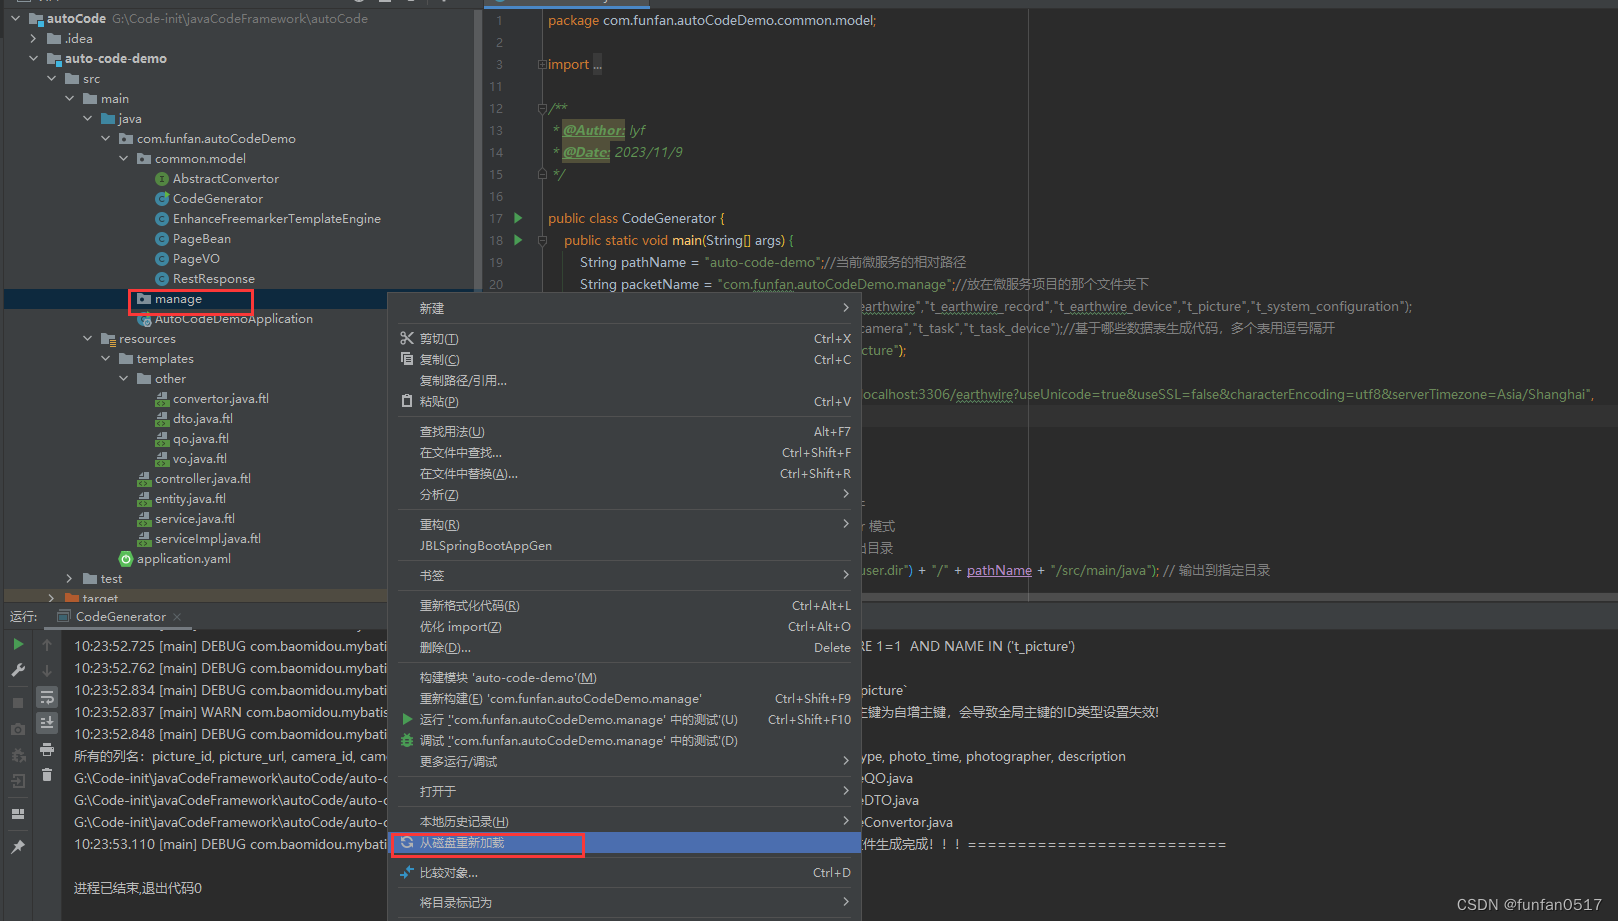Click the stop process square icon
This screenshot has height=921, width=1618.
point(18,703)
